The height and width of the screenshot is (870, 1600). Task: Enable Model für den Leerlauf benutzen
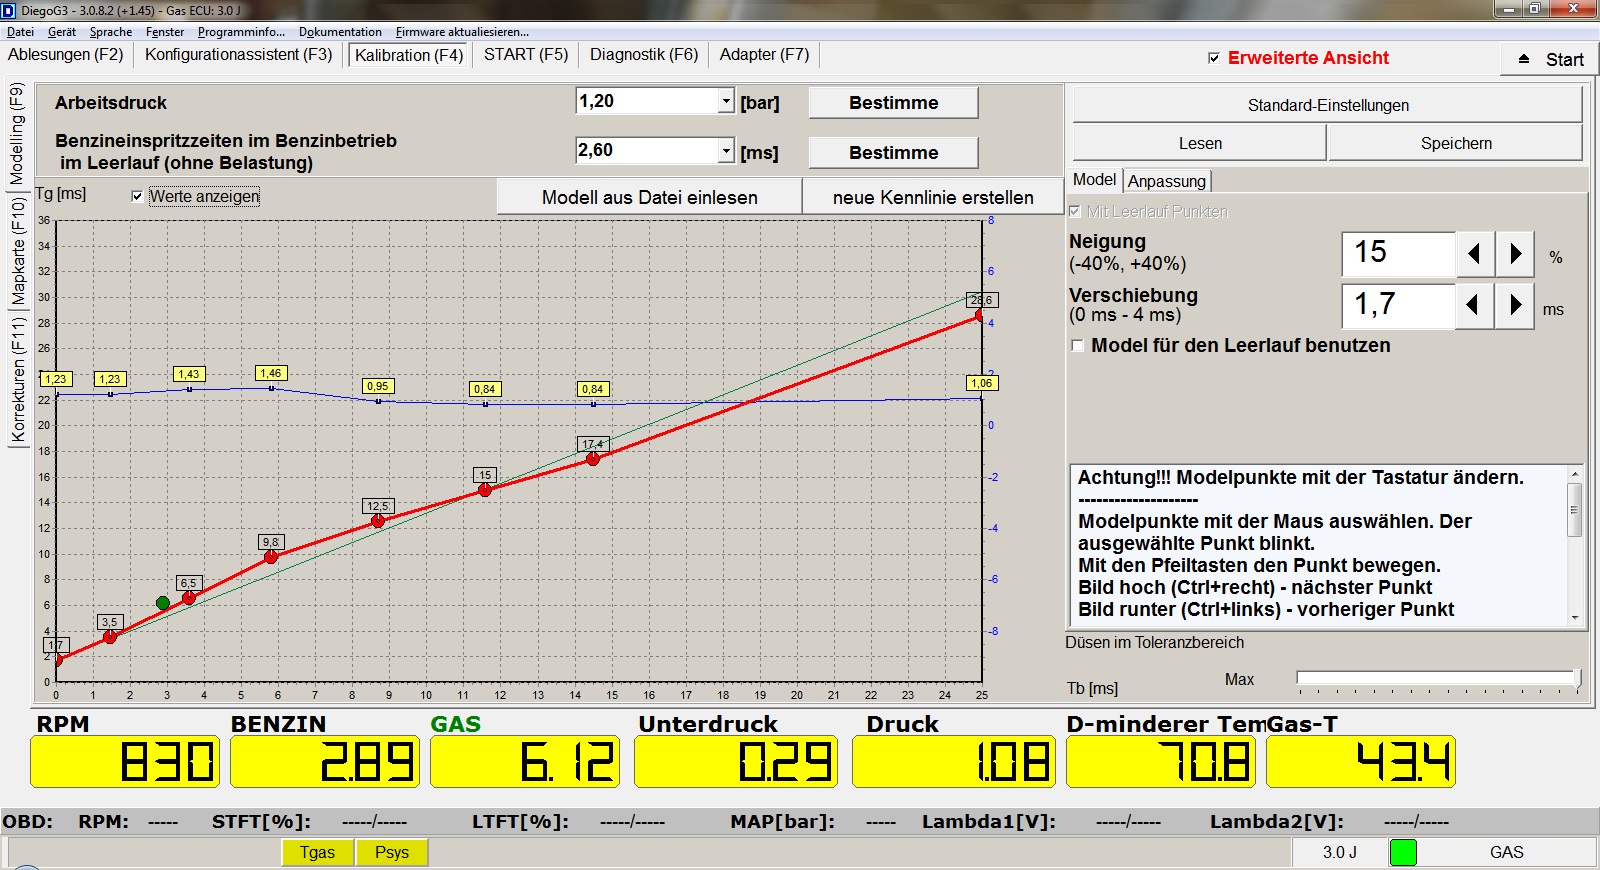coord(1077,346)
